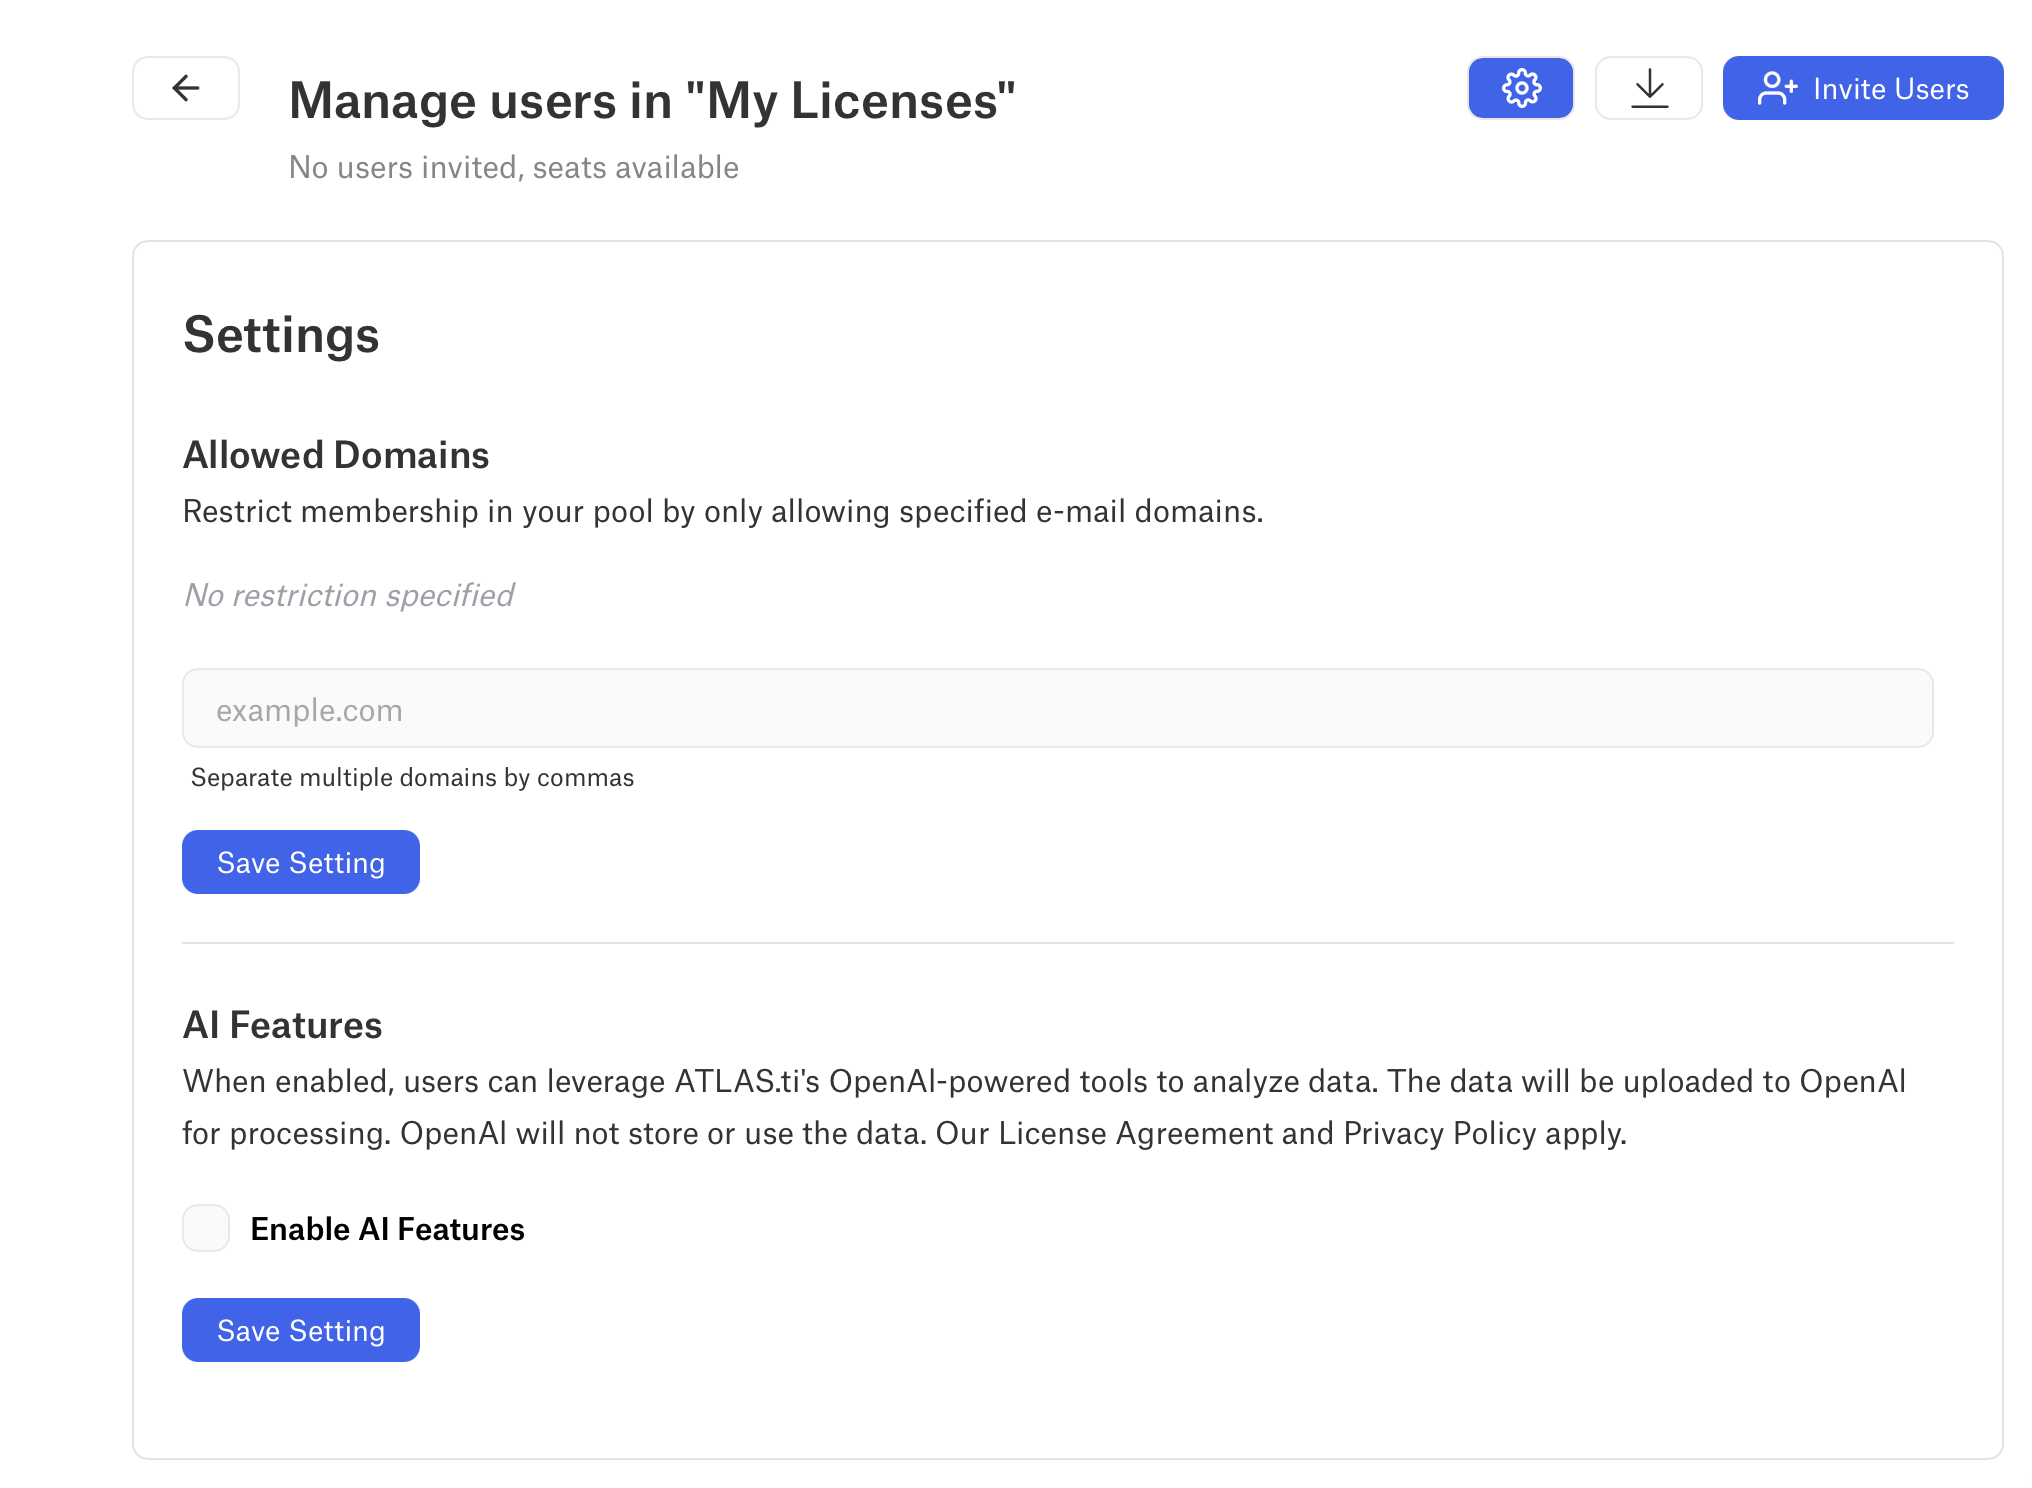Click the No restriction specified text

(349, 595)
